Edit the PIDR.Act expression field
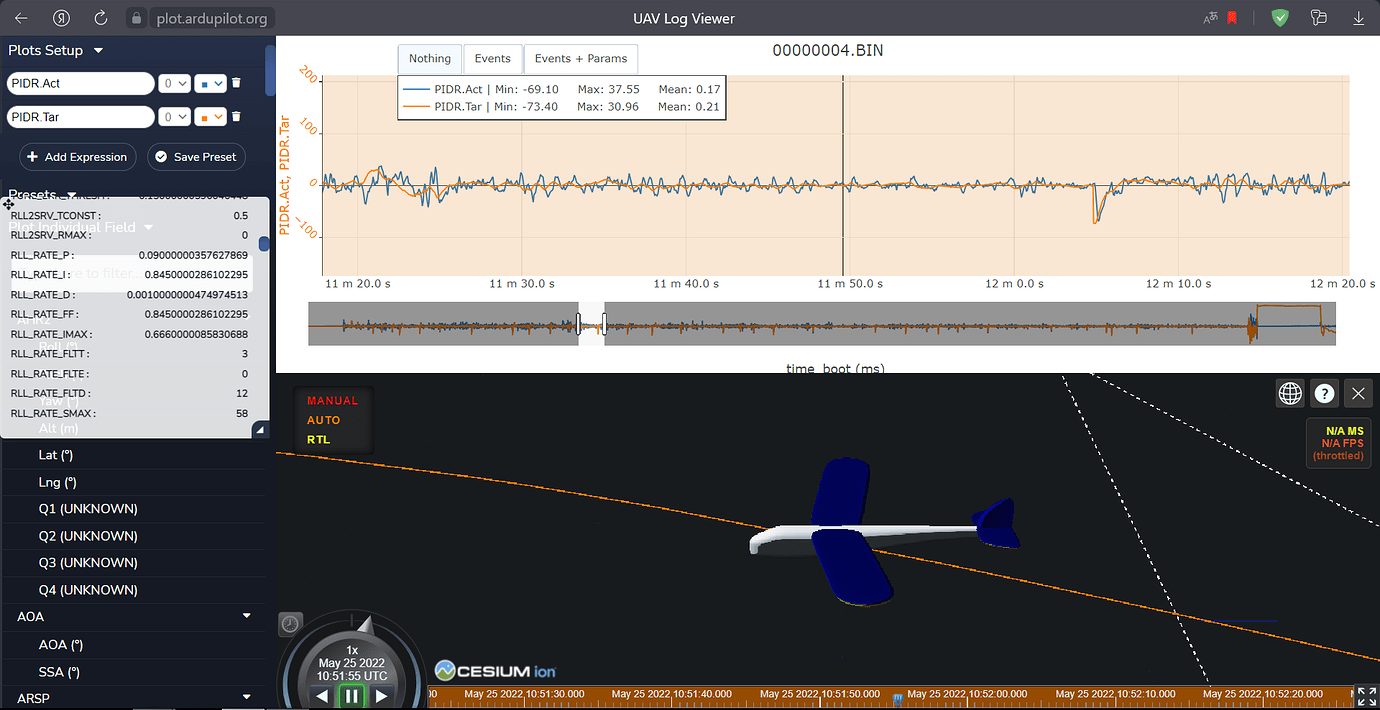Viewport: 1380px width, 710px height. [81, 84]
